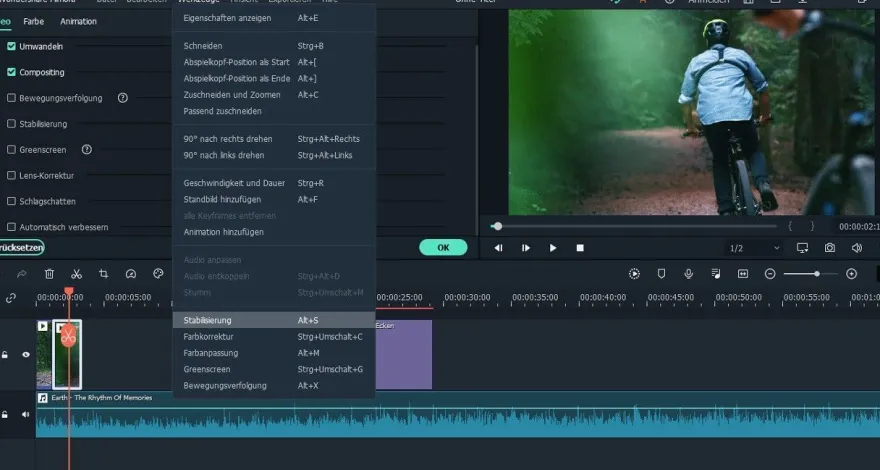Toggle the video track lock icon
Viewport: 880px width, 470px height.
click(x=4, y=355)
